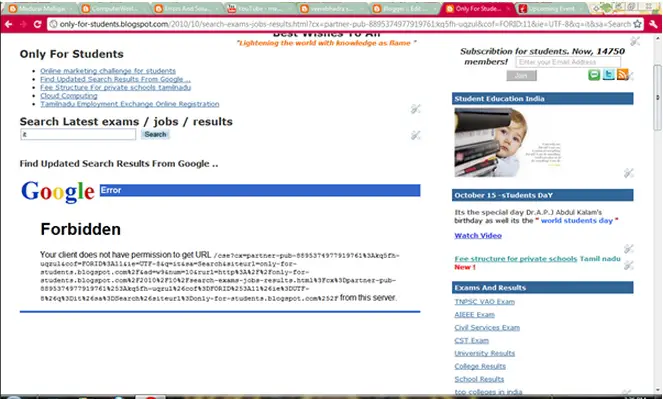Image resolution: width=663 pixels, height=399 pixels.
Task: Switch to the Blogger Edit tab
Action: (404, 8)
